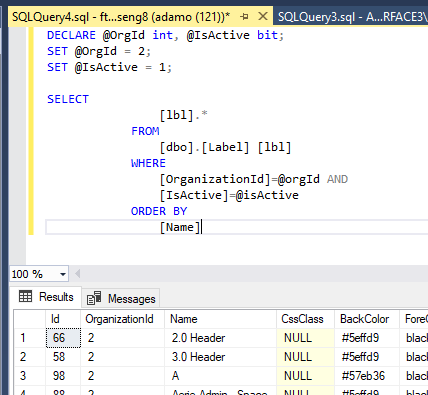Select the Name cell 3.0 Header
Viewport: 428px width, 395px height.
coord(220,357)
